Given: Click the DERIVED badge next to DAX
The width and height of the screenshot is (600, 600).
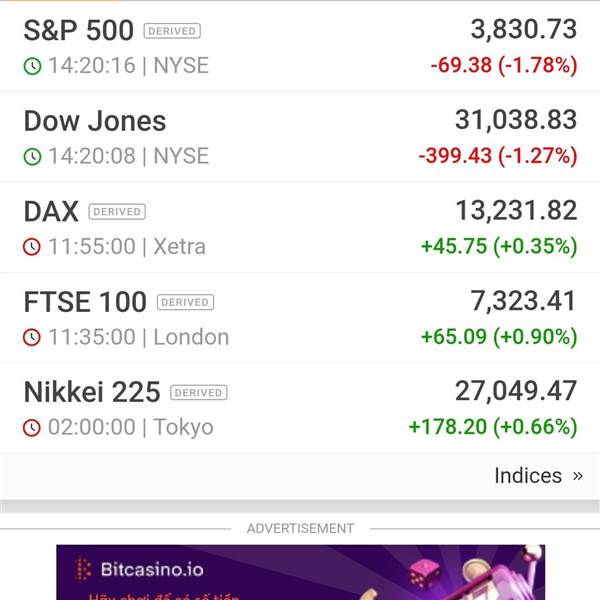Looking at the screenshot, I should pyautogui.click(x=117, y=212).
